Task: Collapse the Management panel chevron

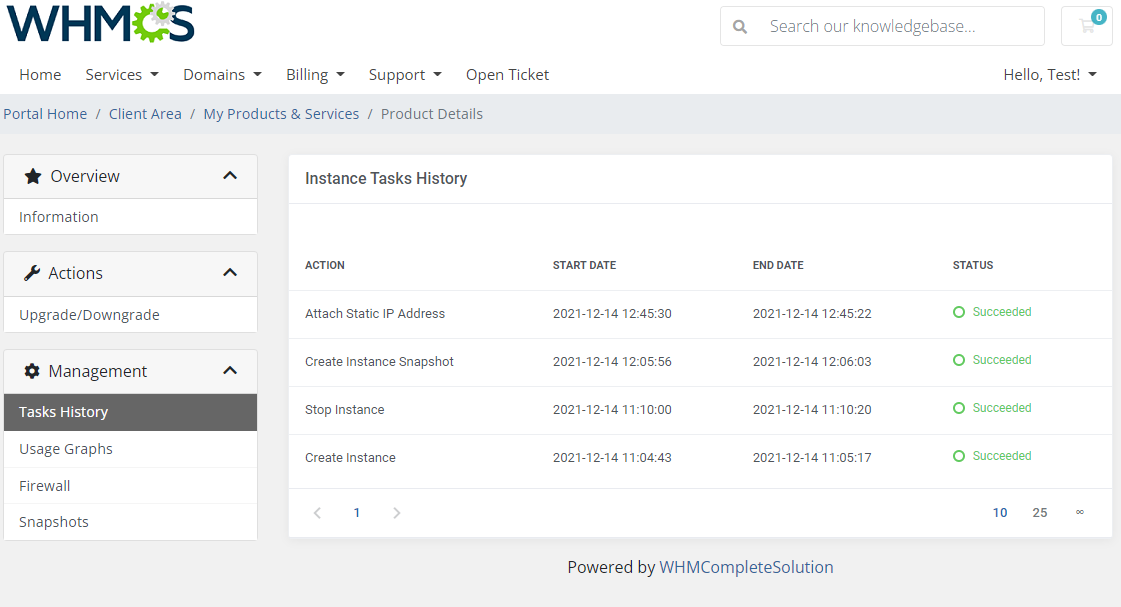Action: click(229, 370)
